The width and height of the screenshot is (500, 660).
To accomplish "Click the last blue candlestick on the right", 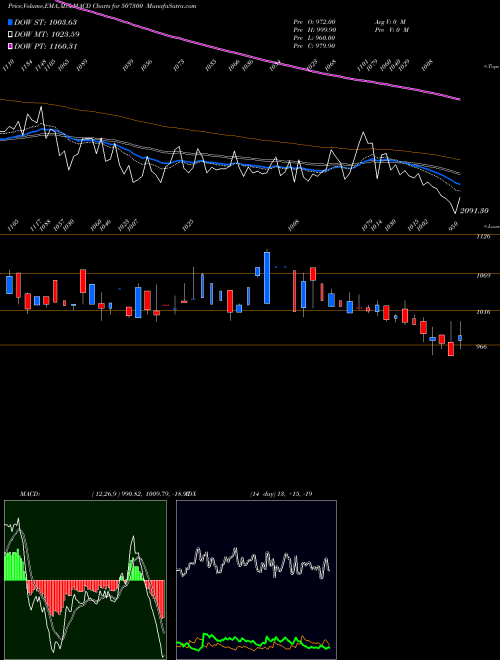I will [x=460, y=338].
